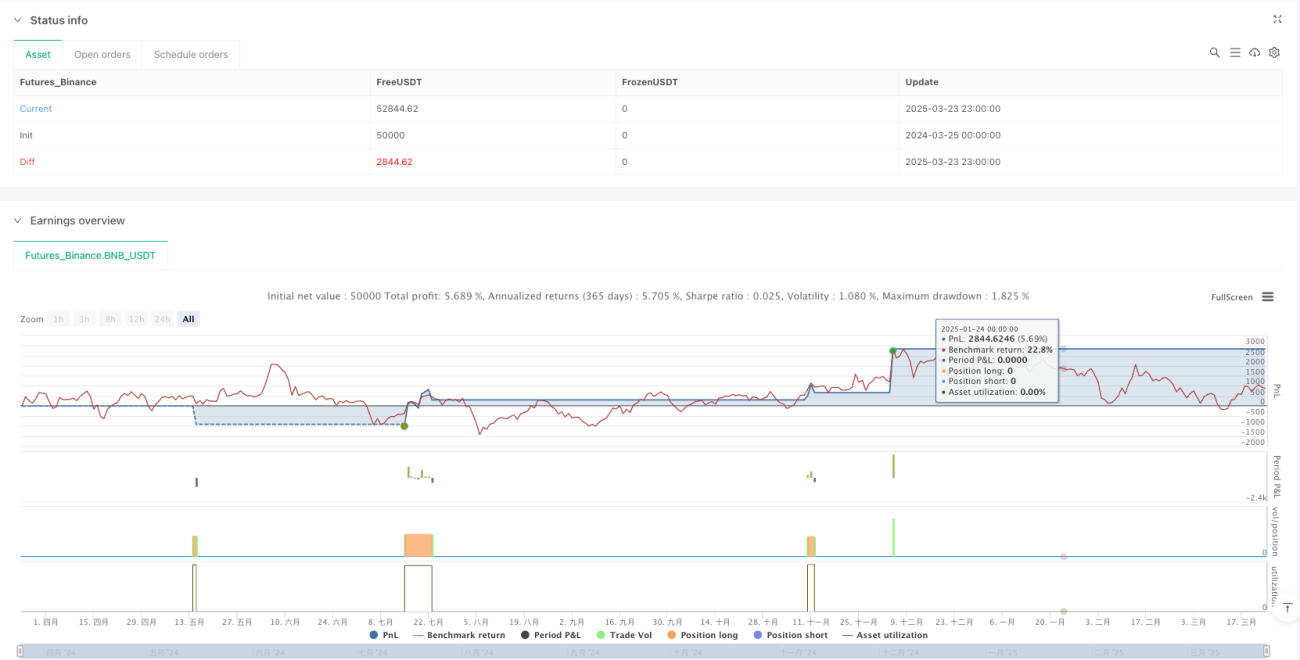Collapse the Status info section
This screenshot has height=660, width=1300.
click(17, 20)
